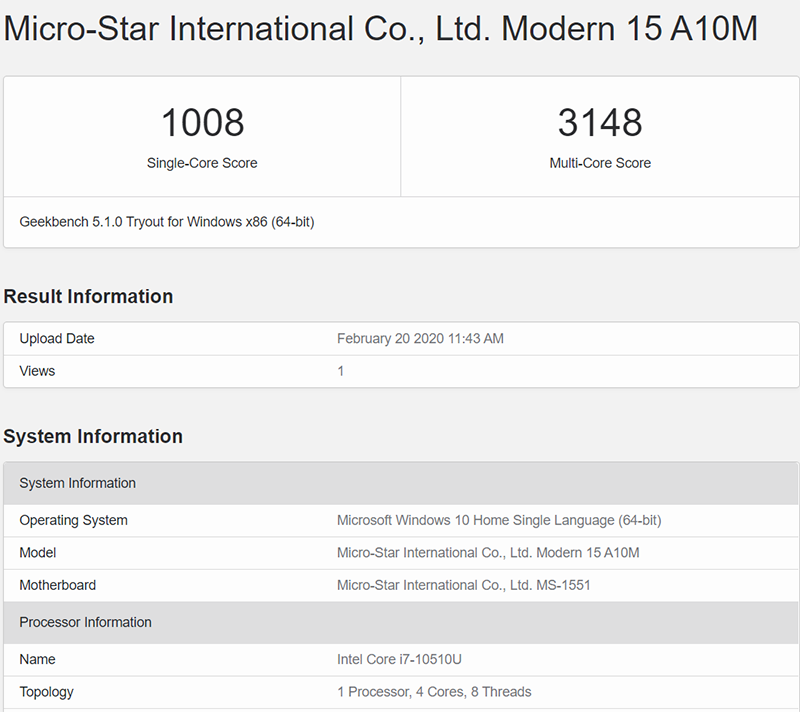800x712 pixels.
Task: Click the Topology row
Action: (x=47, y=691)
